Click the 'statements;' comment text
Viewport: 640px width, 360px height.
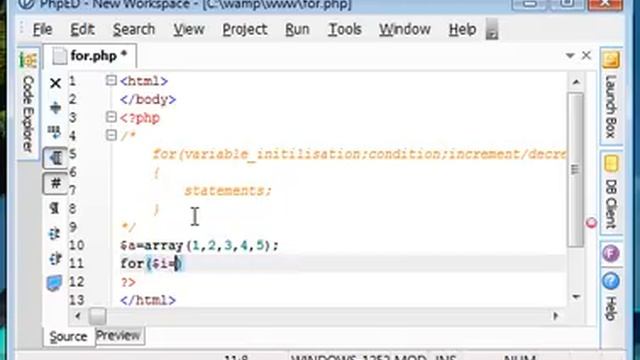[228, 191]
